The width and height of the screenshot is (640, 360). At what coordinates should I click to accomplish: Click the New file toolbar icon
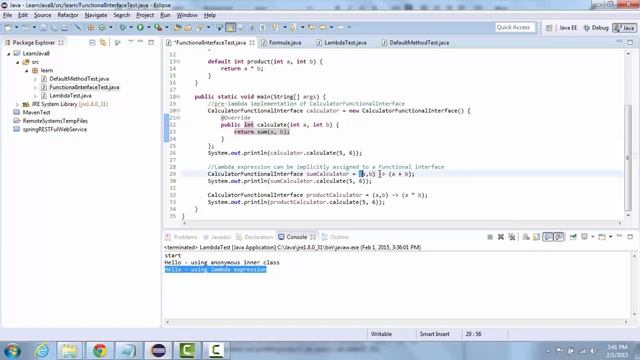[x=8, y=27]
